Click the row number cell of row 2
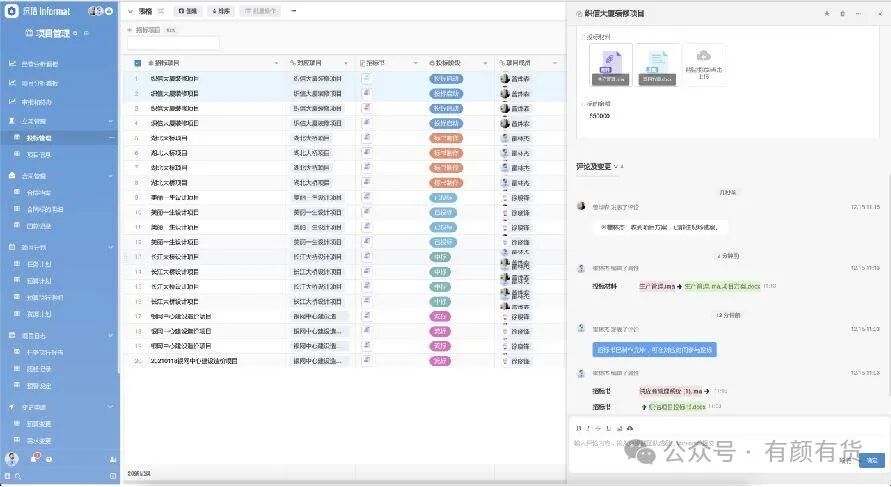The width and height of the screenshot is (891, 487). point(136,93)
